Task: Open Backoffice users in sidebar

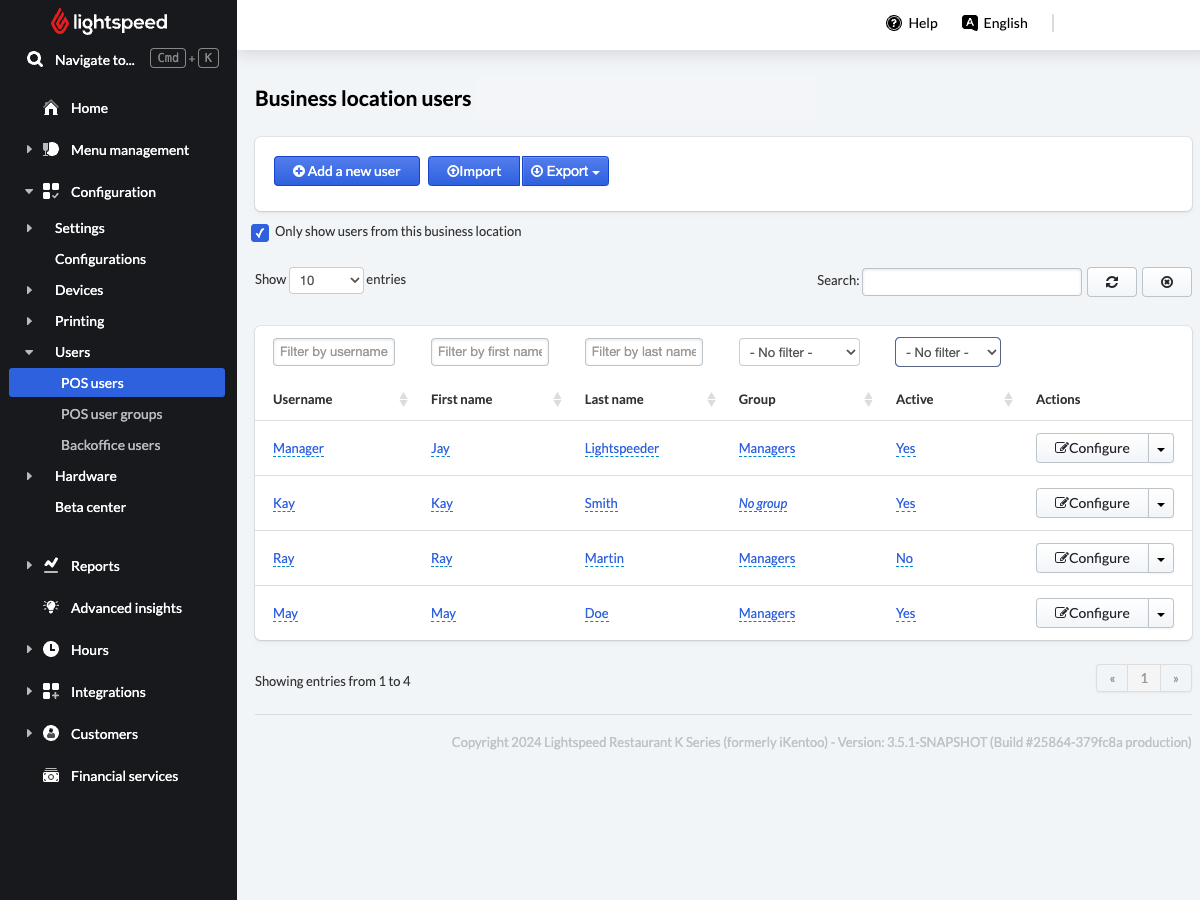Action: (x=110, y=445)
